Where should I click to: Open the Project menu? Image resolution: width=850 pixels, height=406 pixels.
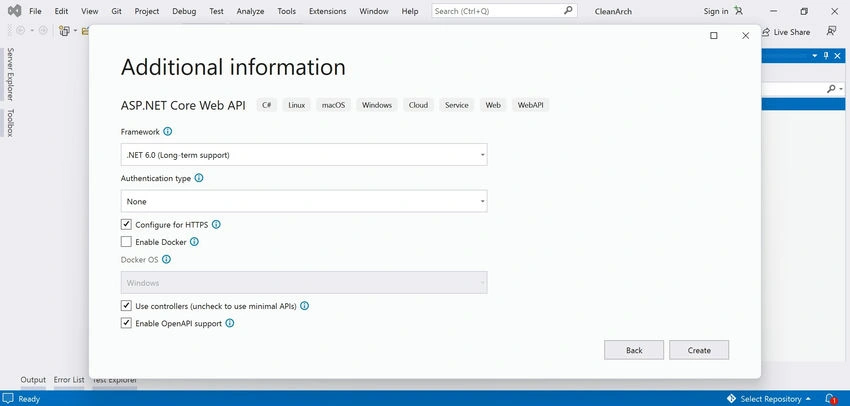point(147,11)
